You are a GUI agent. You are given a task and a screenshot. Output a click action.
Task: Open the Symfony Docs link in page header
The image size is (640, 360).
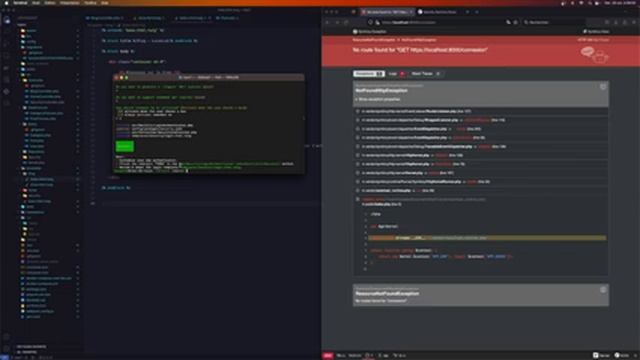596,31
